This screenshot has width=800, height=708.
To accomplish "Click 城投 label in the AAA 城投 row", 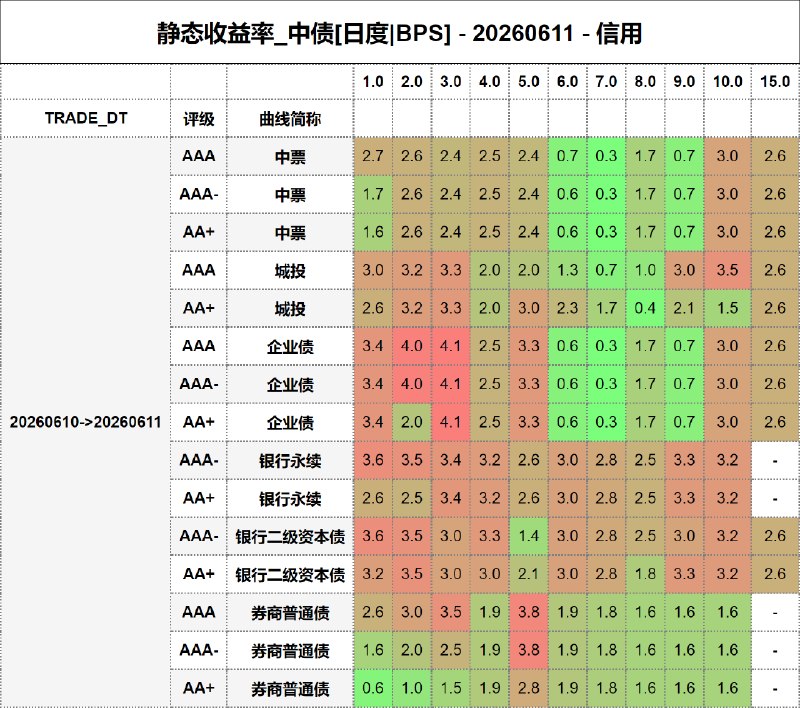I will (x=290, y=271).
